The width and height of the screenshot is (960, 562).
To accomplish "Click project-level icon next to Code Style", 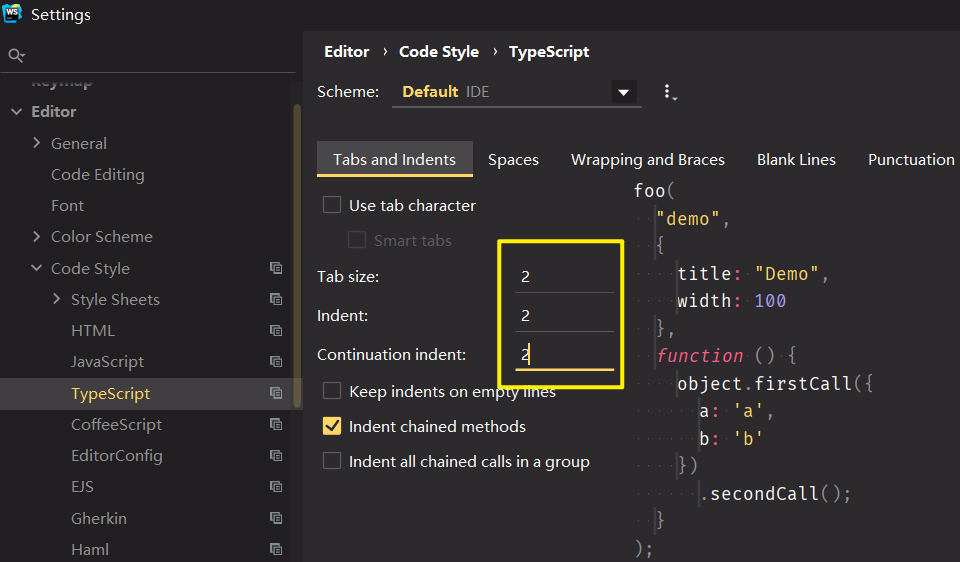I will 276,268.
